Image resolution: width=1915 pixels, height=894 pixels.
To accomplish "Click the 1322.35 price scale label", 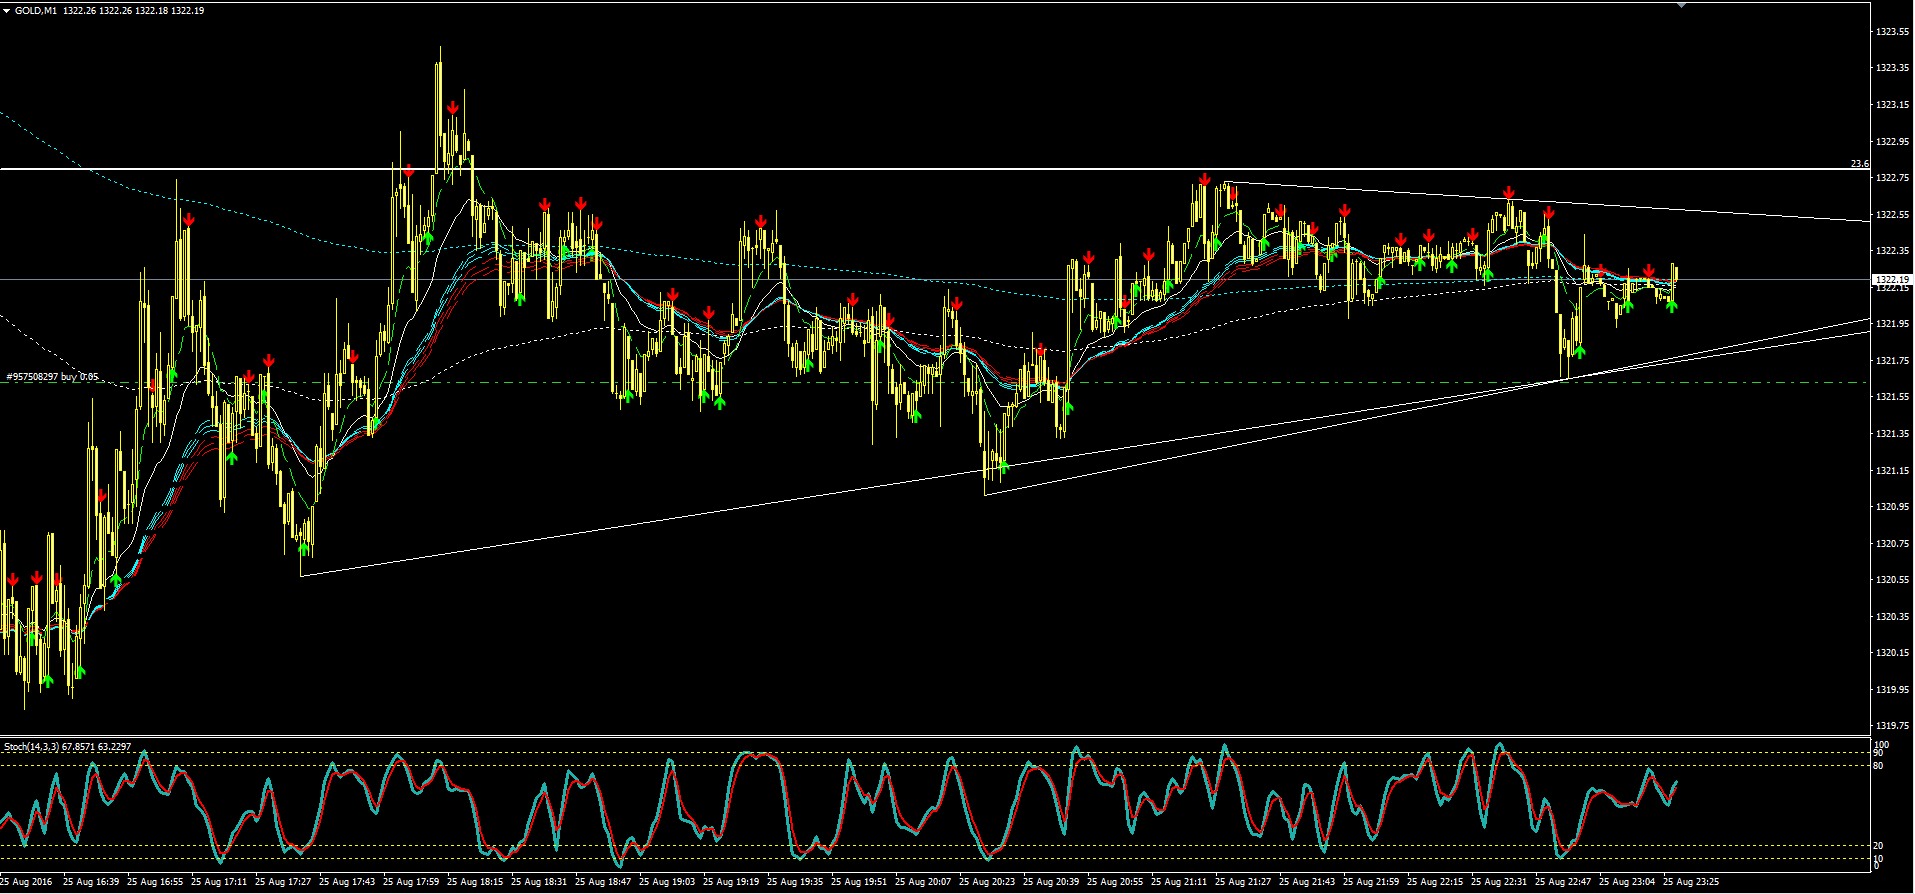I will click(x=1893, y=251).
